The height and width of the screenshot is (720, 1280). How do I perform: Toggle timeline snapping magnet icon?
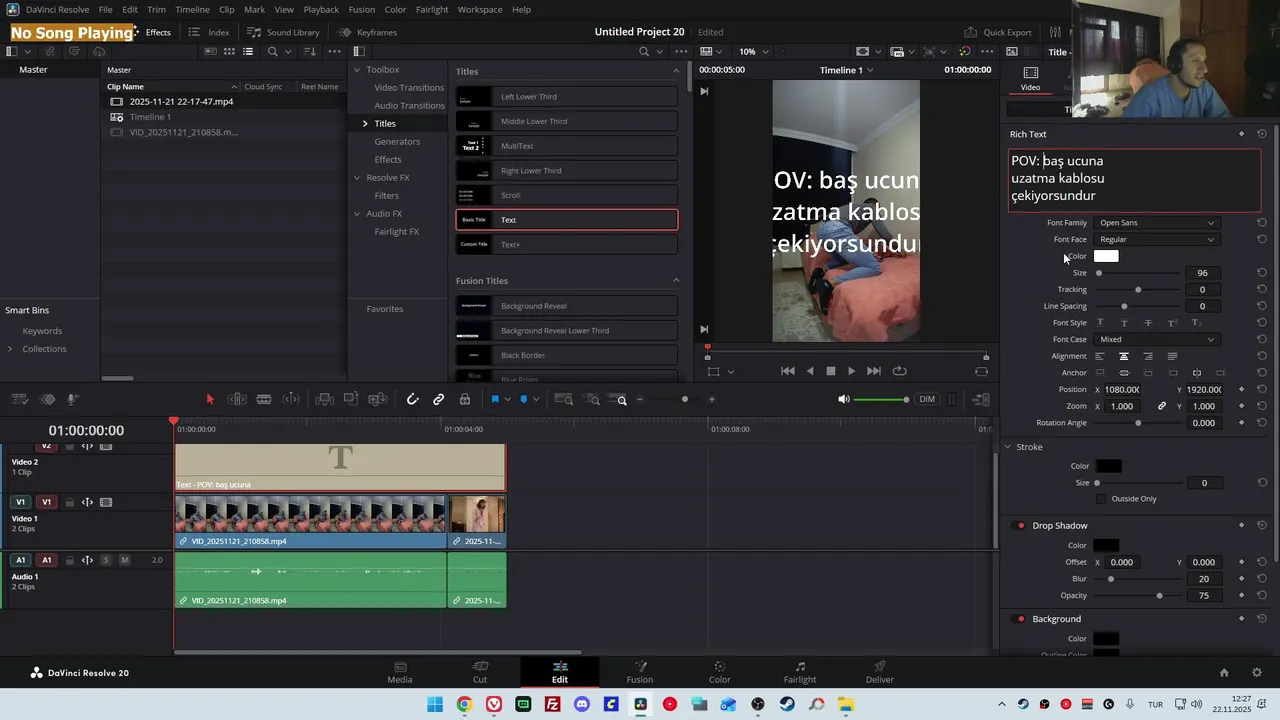[412, 399]
